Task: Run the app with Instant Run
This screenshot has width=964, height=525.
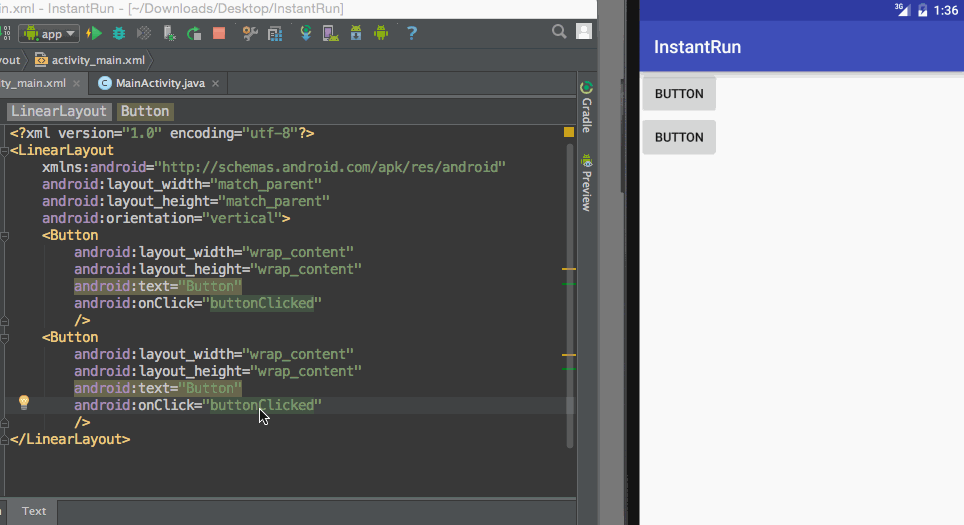Action: (94, 33)
